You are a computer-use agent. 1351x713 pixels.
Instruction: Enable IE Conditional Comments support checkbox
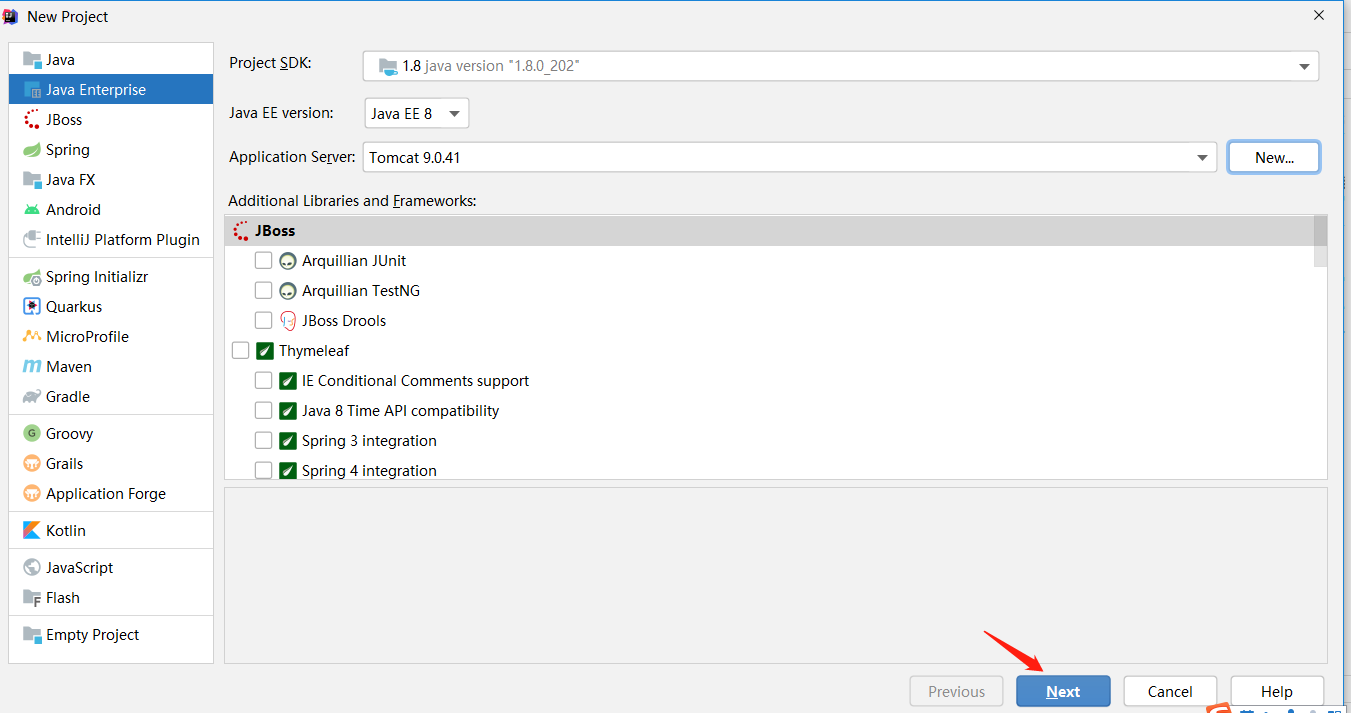tap(263, 381)
